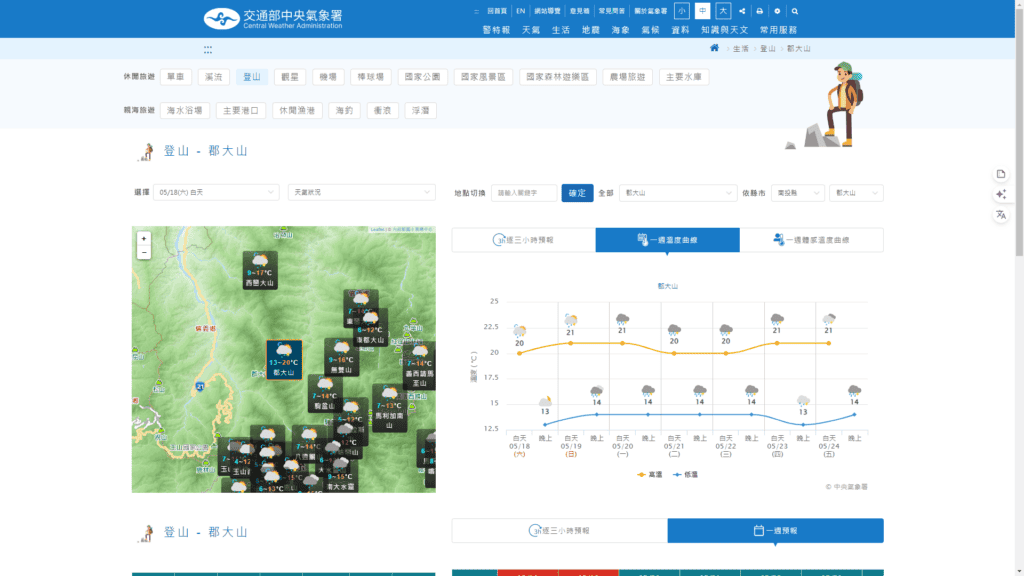Screen dimensions: 1024x576
Task: Click inside the location keyword input field
Action: (x=524, y=193)
